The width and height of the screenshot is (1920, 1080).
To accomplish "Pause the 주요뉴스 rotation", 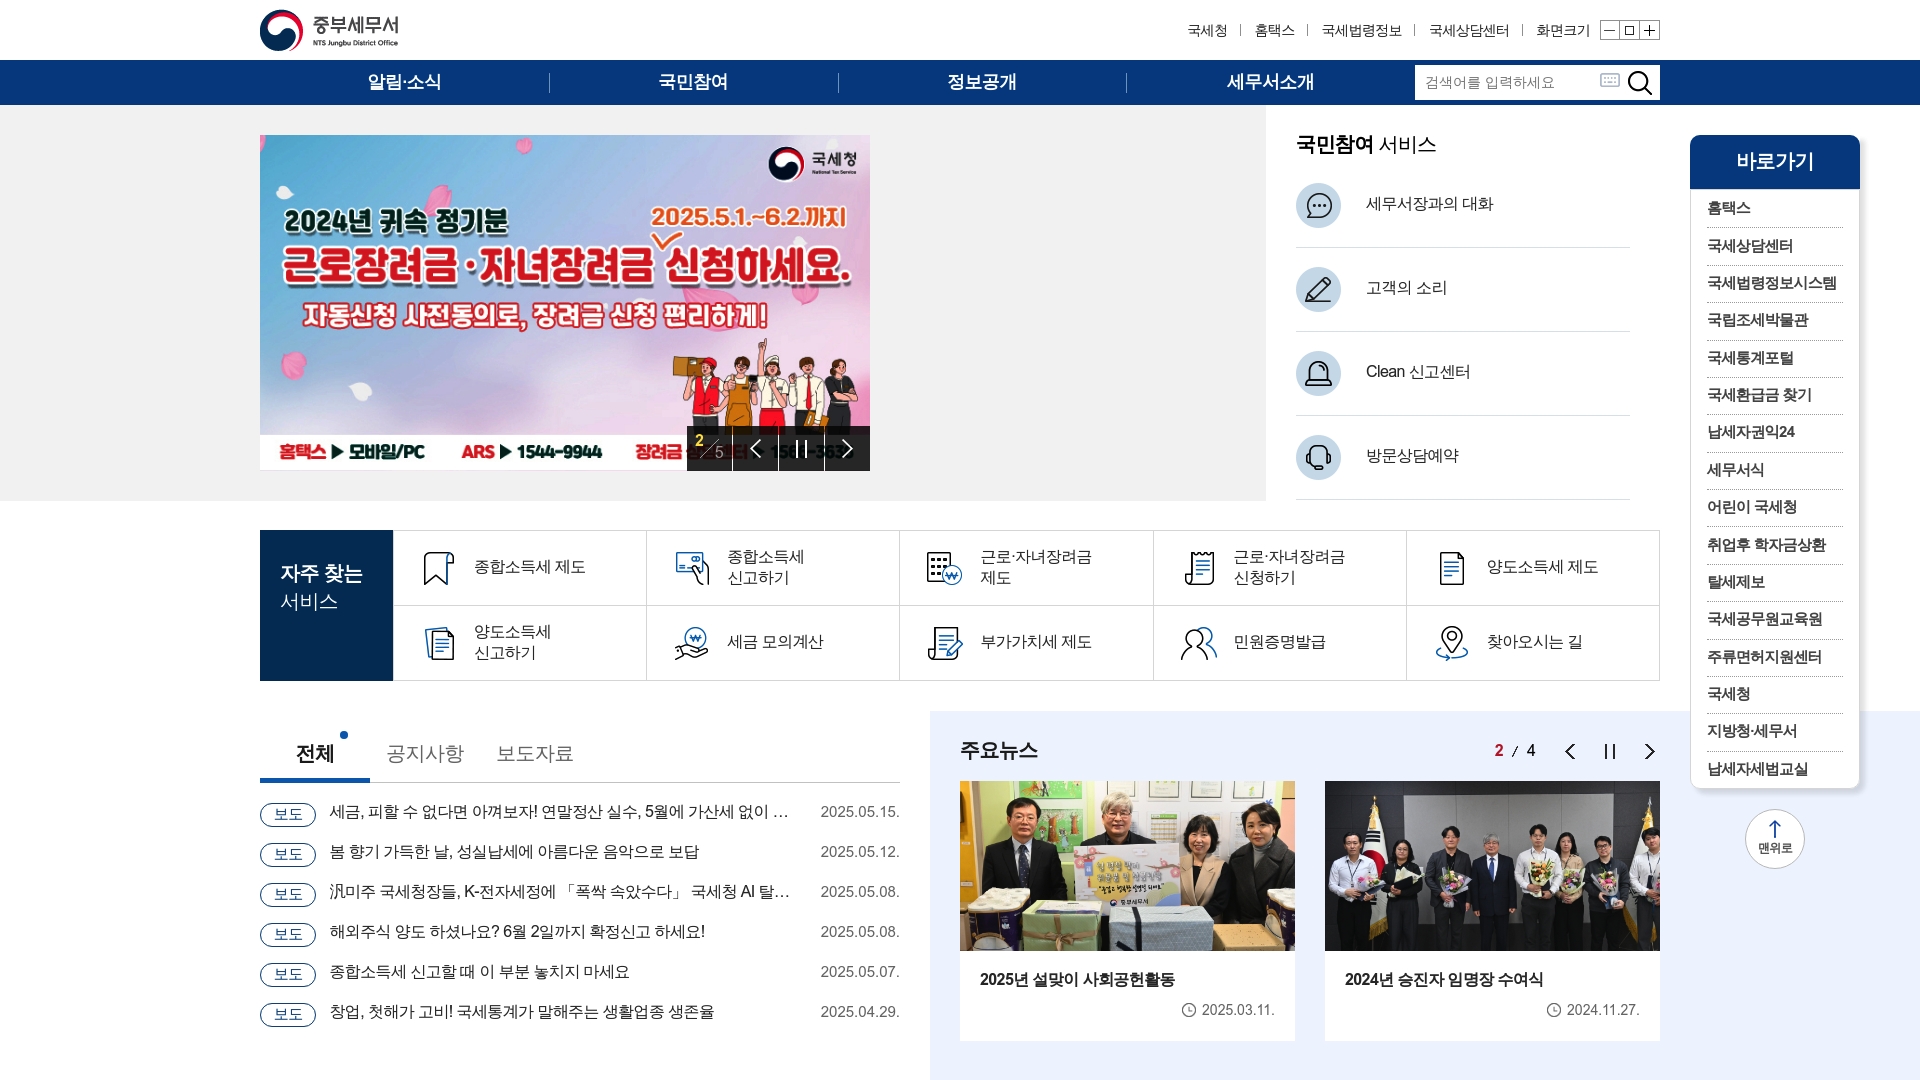I will [x=1610, y=751].
